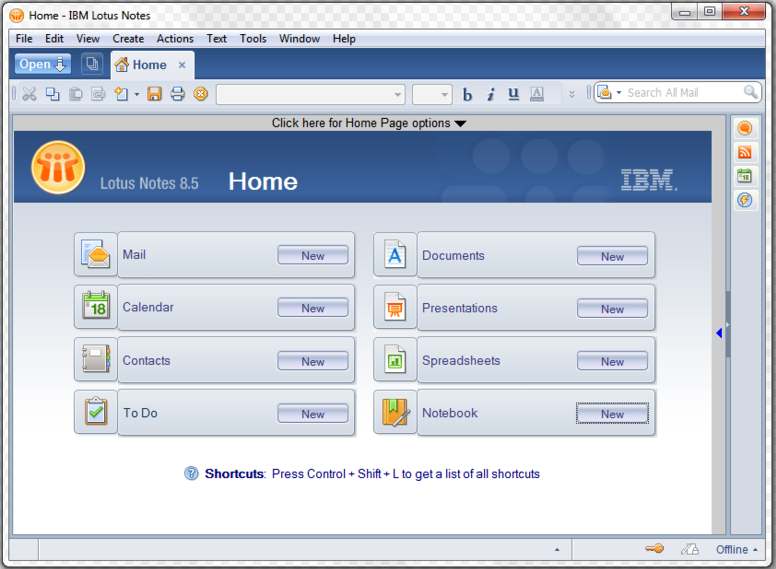This screenshot has height=569, width=776.
Task: Open the Text menu
Action: (216, 39)
